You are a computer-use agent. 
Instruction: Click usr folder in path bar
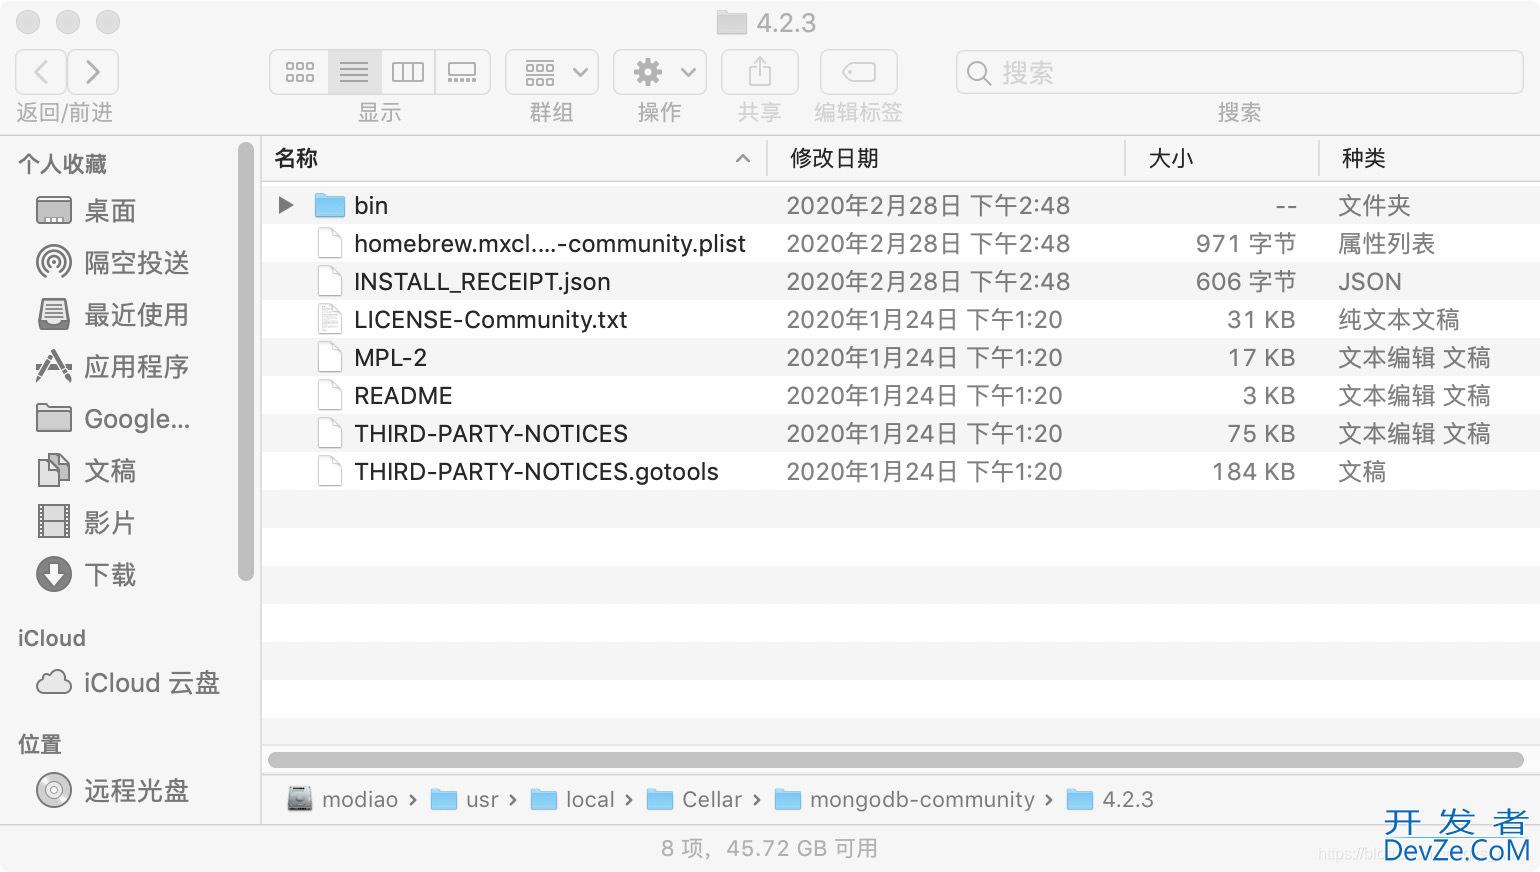(x=465, y=799)
